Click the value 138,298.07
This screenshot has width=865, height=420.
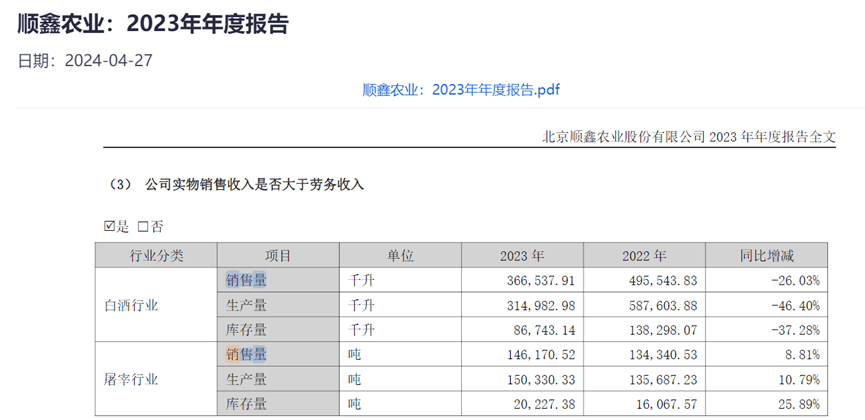click(x=663, y=331)
